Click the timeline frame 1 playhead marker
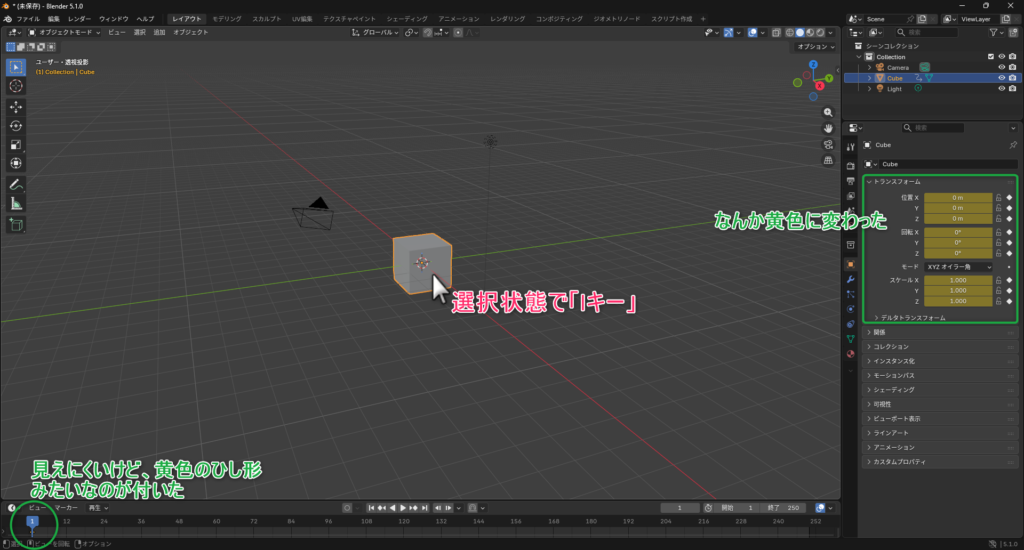Screen dimensions: 1024x550 32,521
